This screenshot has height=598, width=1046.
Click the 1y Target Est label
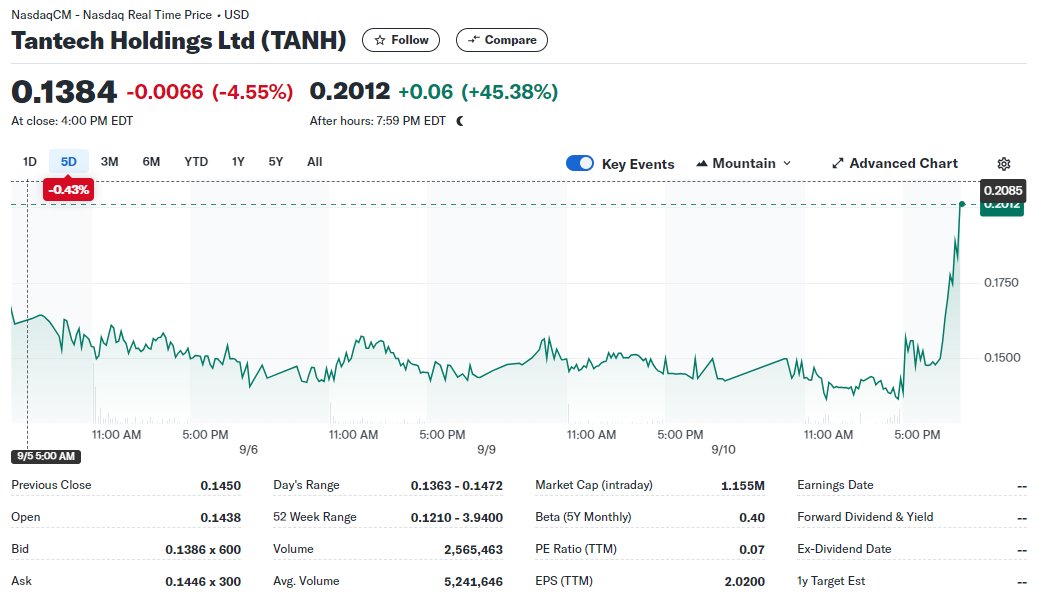tap(831, 581)
